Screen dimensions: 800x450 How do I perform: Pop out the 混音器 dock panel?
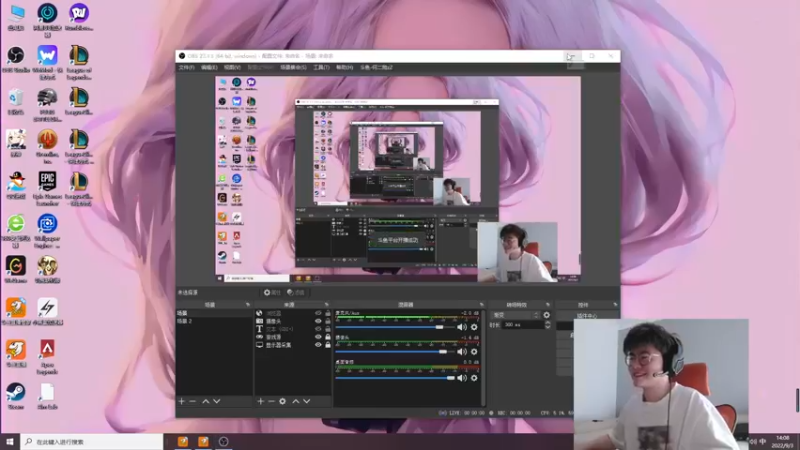coord(481,305)
